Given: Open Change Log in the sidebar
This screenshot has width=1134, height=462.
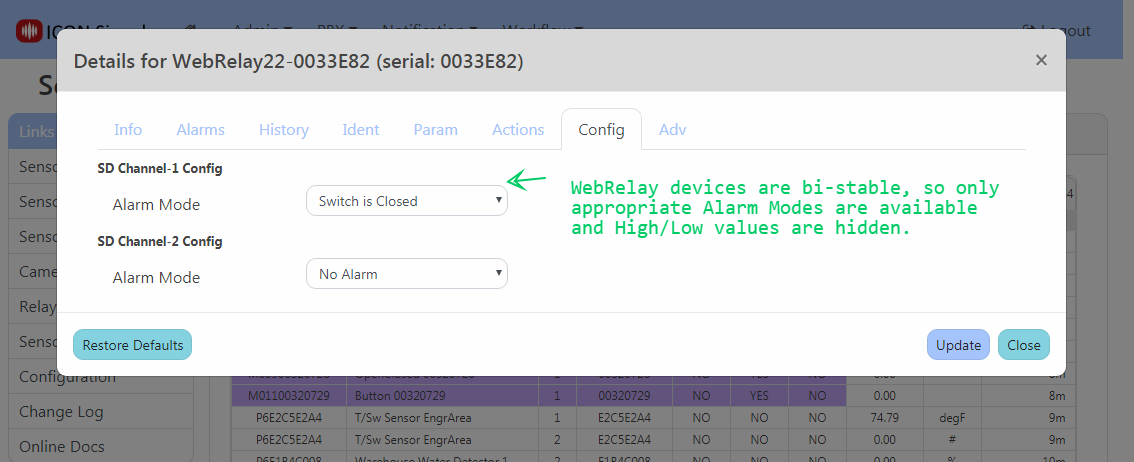Looking at the screenshot, I should (x=61, y=411).
